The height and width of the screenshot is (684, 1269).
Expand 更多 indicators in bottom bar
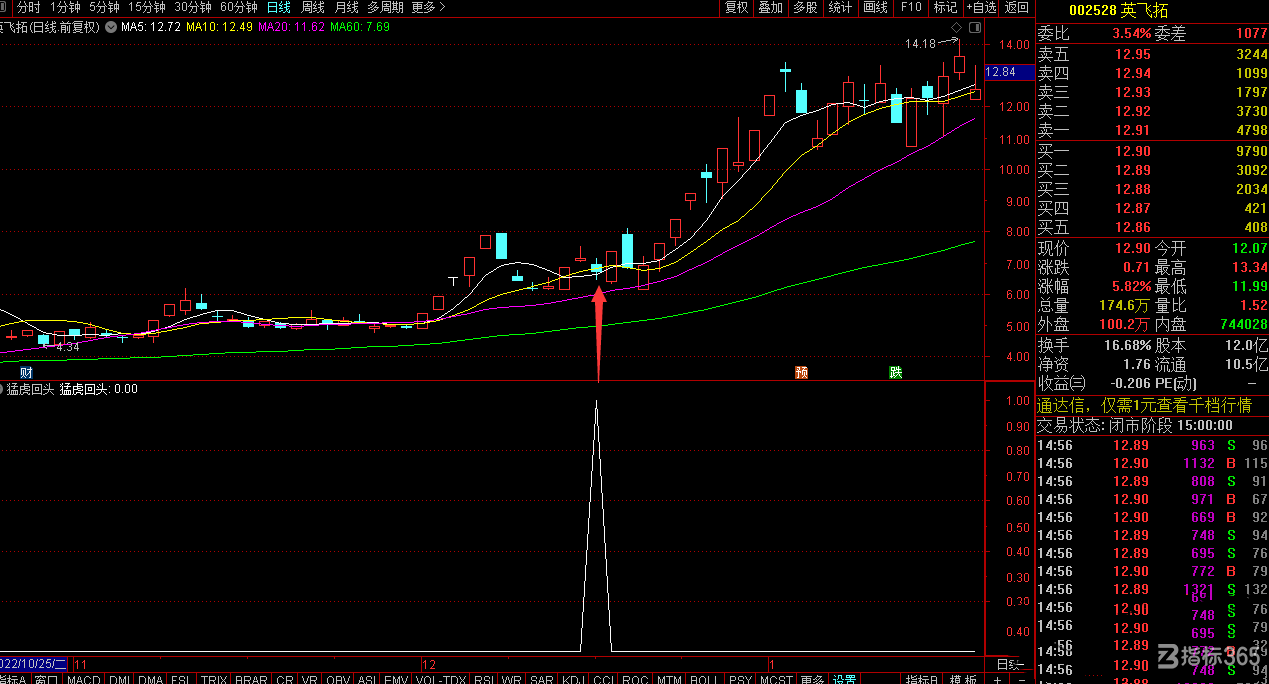pos(812,679)
